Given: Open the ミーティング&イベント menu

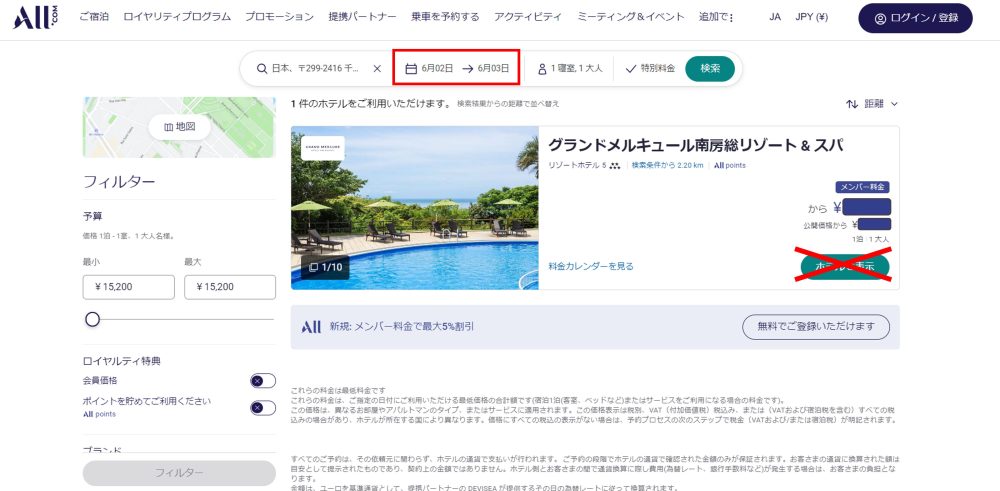Looking at the screenshot, I should pos(631,17).
